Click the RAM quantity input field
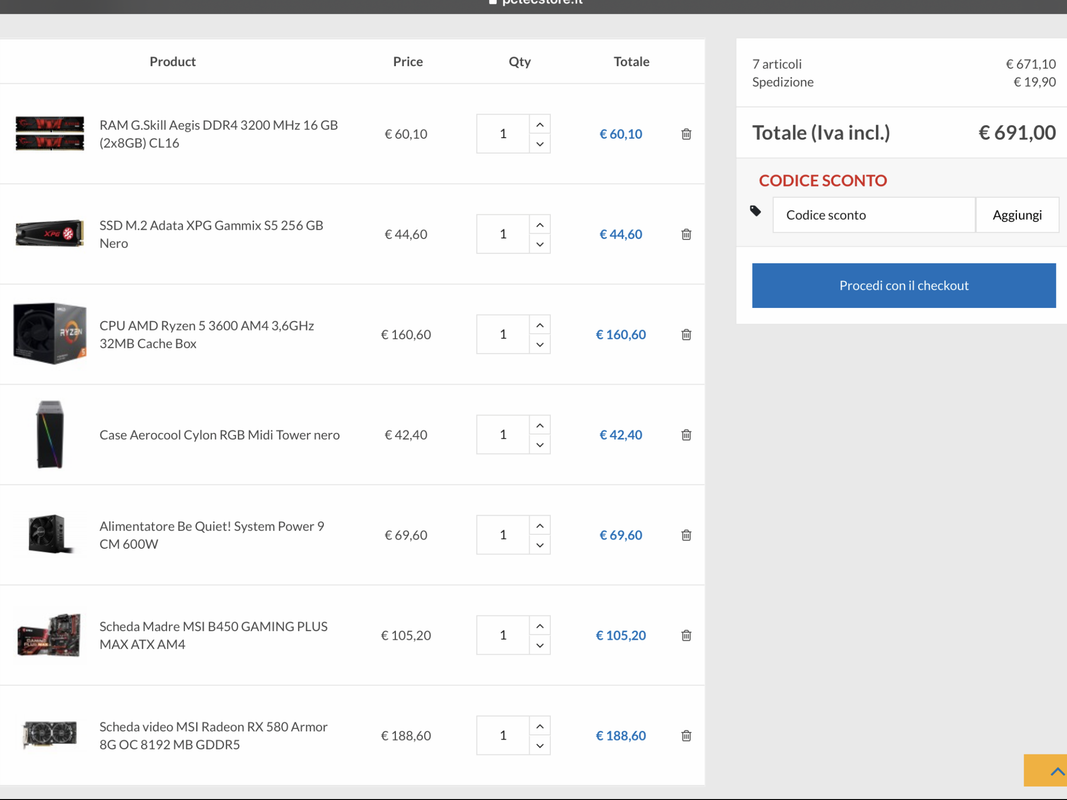Image resolution: width=1067 pixels, height=800 pixels. 503,134
